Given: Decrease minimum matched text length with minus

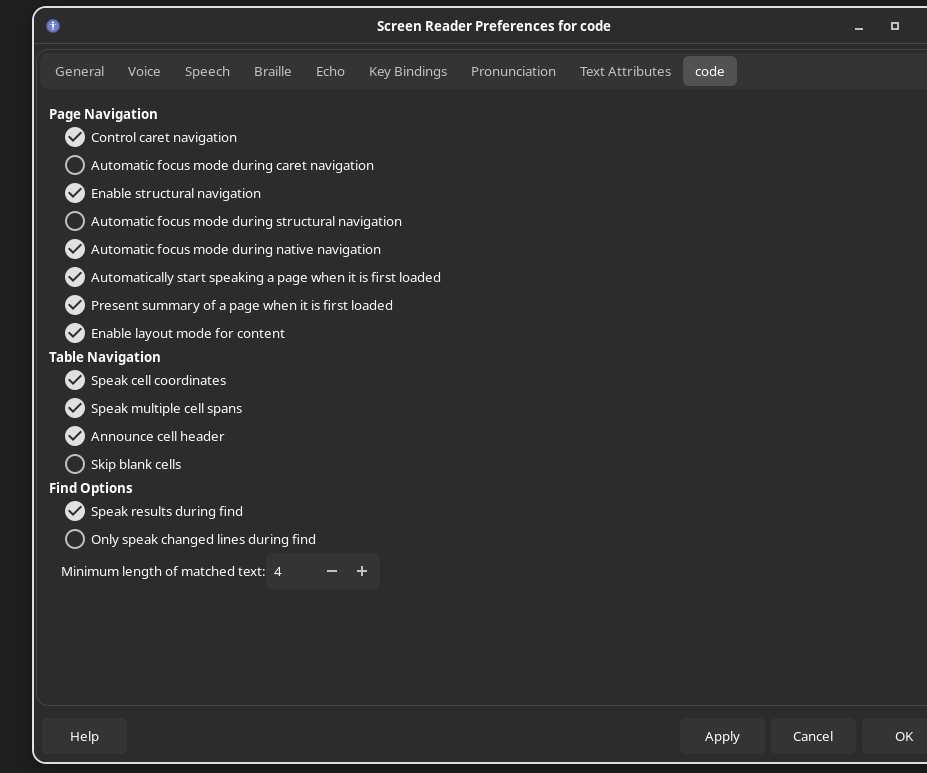Looking at the screenshot, I should coord(332,571).
